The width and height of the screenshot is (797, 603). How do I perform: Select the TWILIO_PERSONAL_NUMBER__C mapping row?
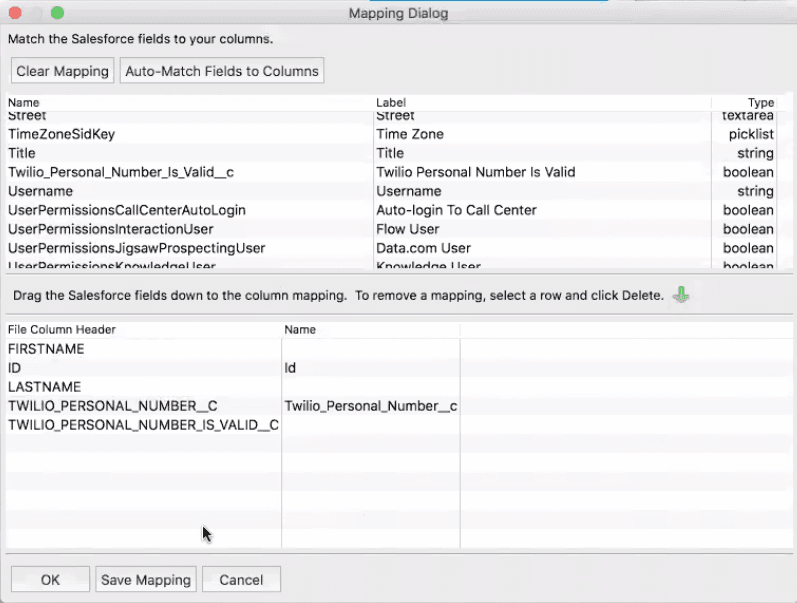pyautogui.click(x=112, y=406)
